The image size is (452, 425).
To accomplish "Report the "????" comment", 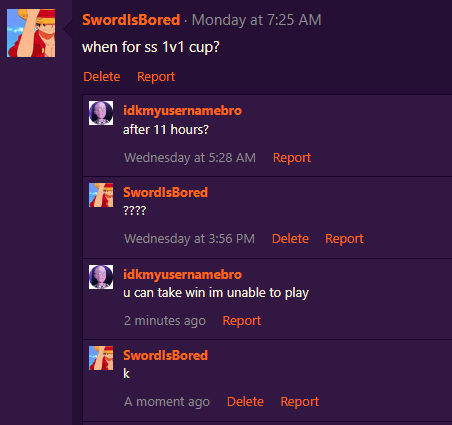I will (x=344, y=239).
